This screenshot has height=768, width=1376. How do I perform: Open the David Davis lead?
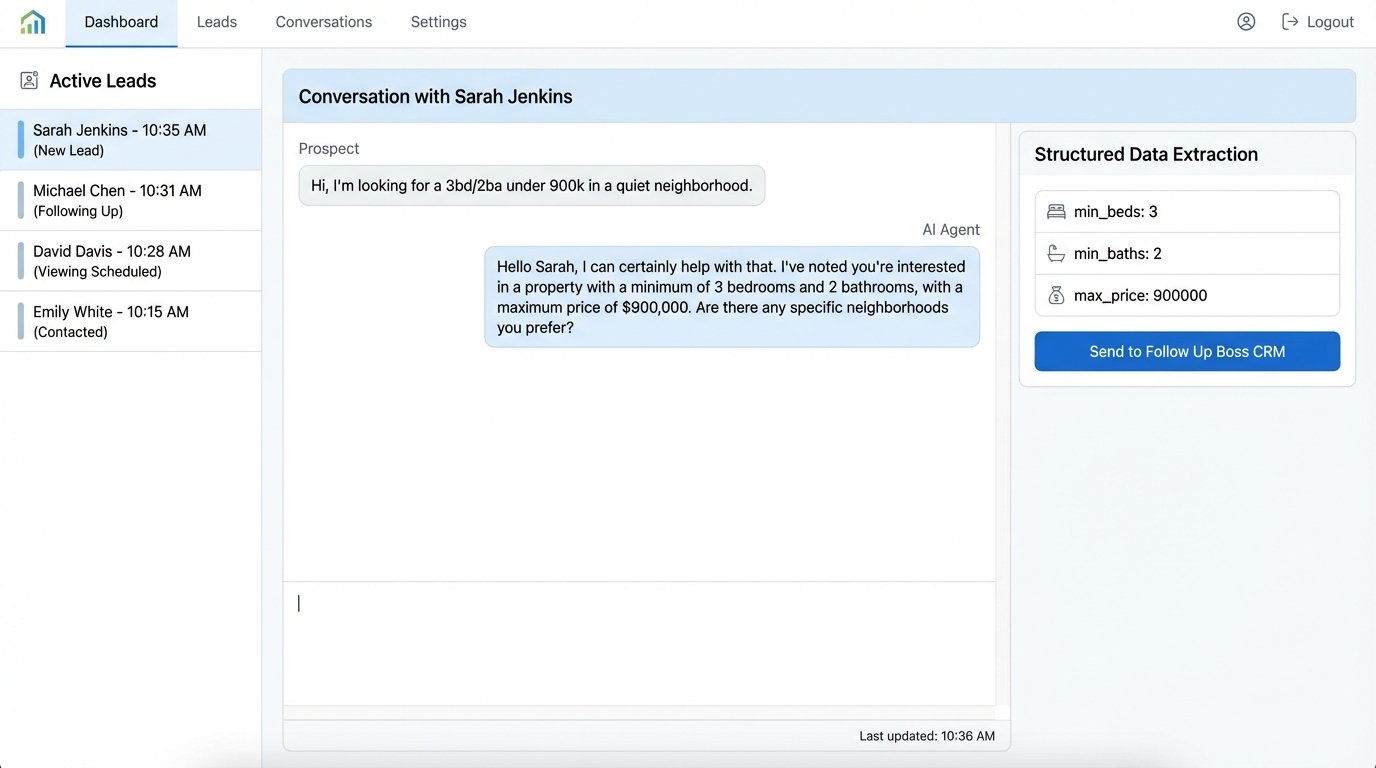click(130, 261)
